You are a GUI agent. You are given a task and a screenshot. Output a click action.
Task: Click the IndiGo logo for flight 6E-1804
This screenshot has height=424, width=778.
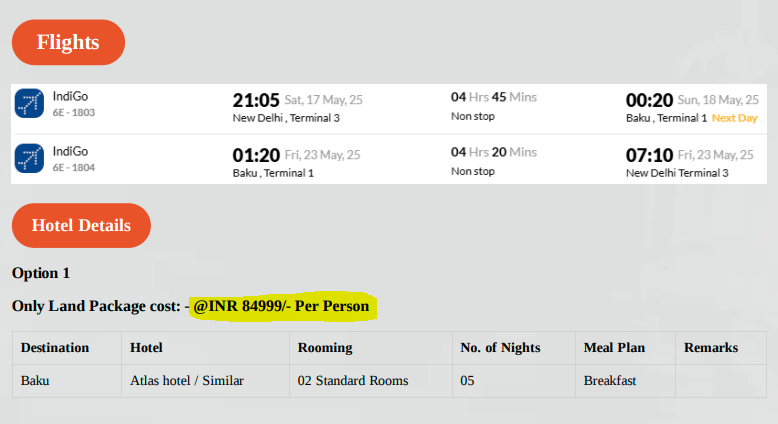[29, 158]
